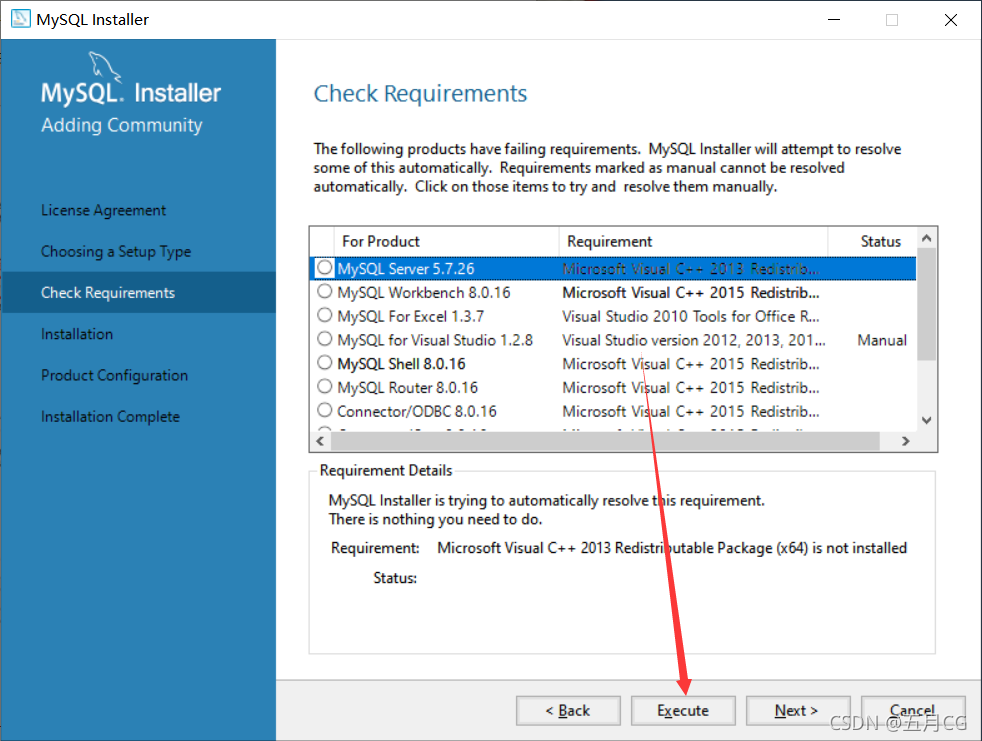Sort by the For Product column header
The width and height of the screenshot is (982, 741).
coord(447,241)
